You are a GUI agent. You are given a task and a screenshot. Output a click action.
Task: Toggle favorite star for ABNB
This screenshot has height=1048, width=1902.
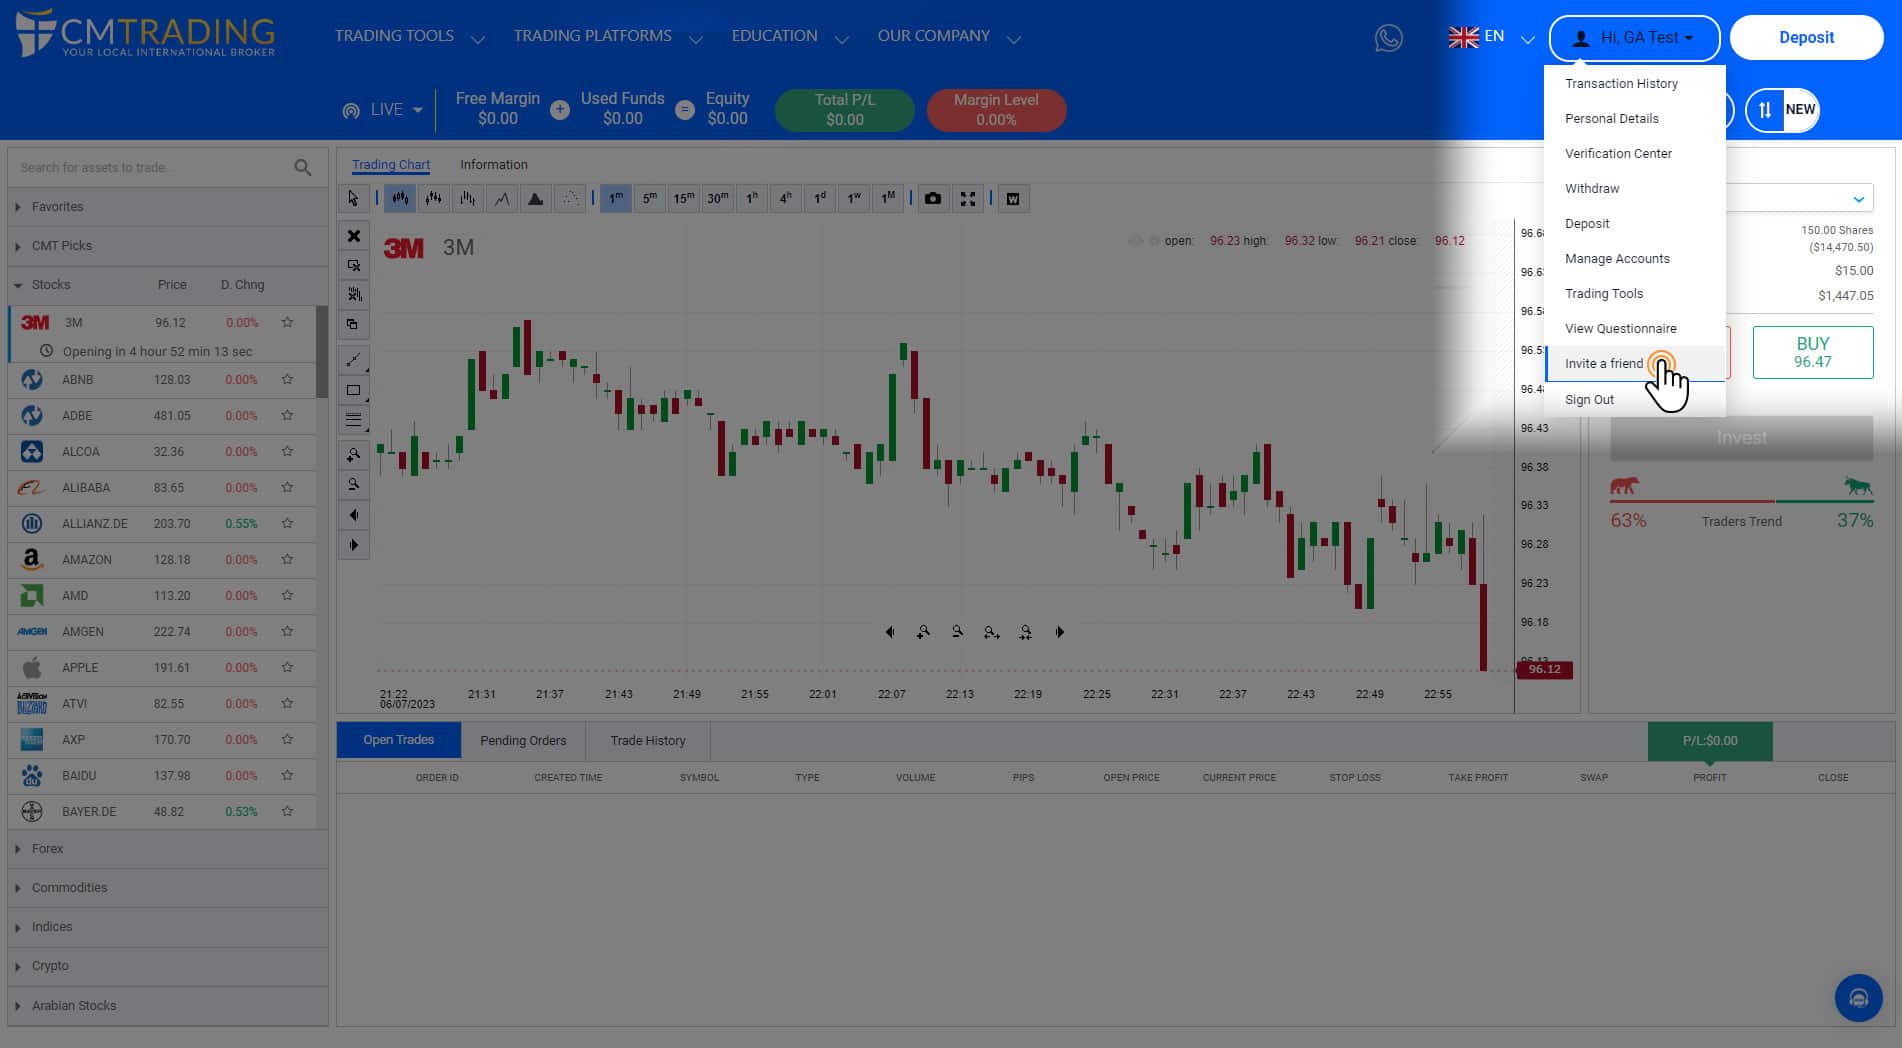288,379
